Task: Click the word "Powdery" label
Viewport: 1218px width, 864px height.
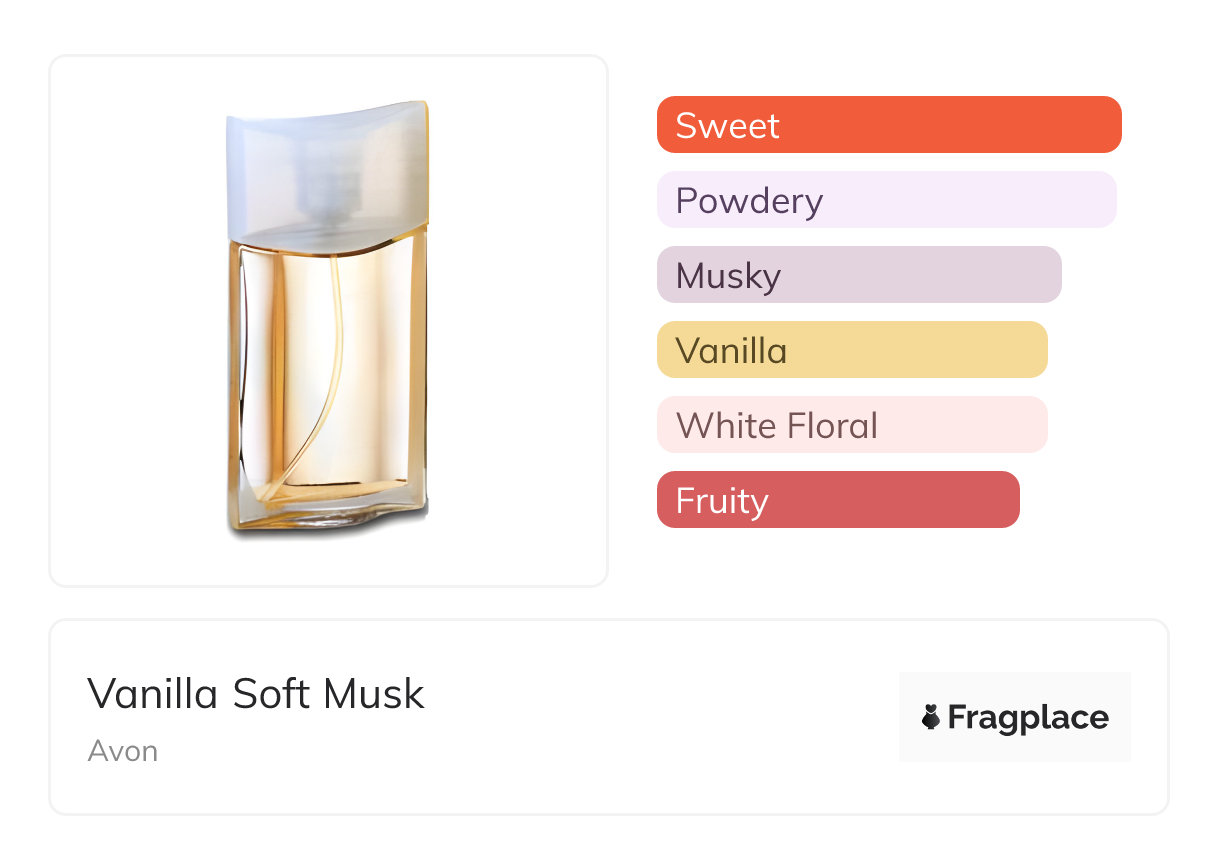Action: pos(749,201)
